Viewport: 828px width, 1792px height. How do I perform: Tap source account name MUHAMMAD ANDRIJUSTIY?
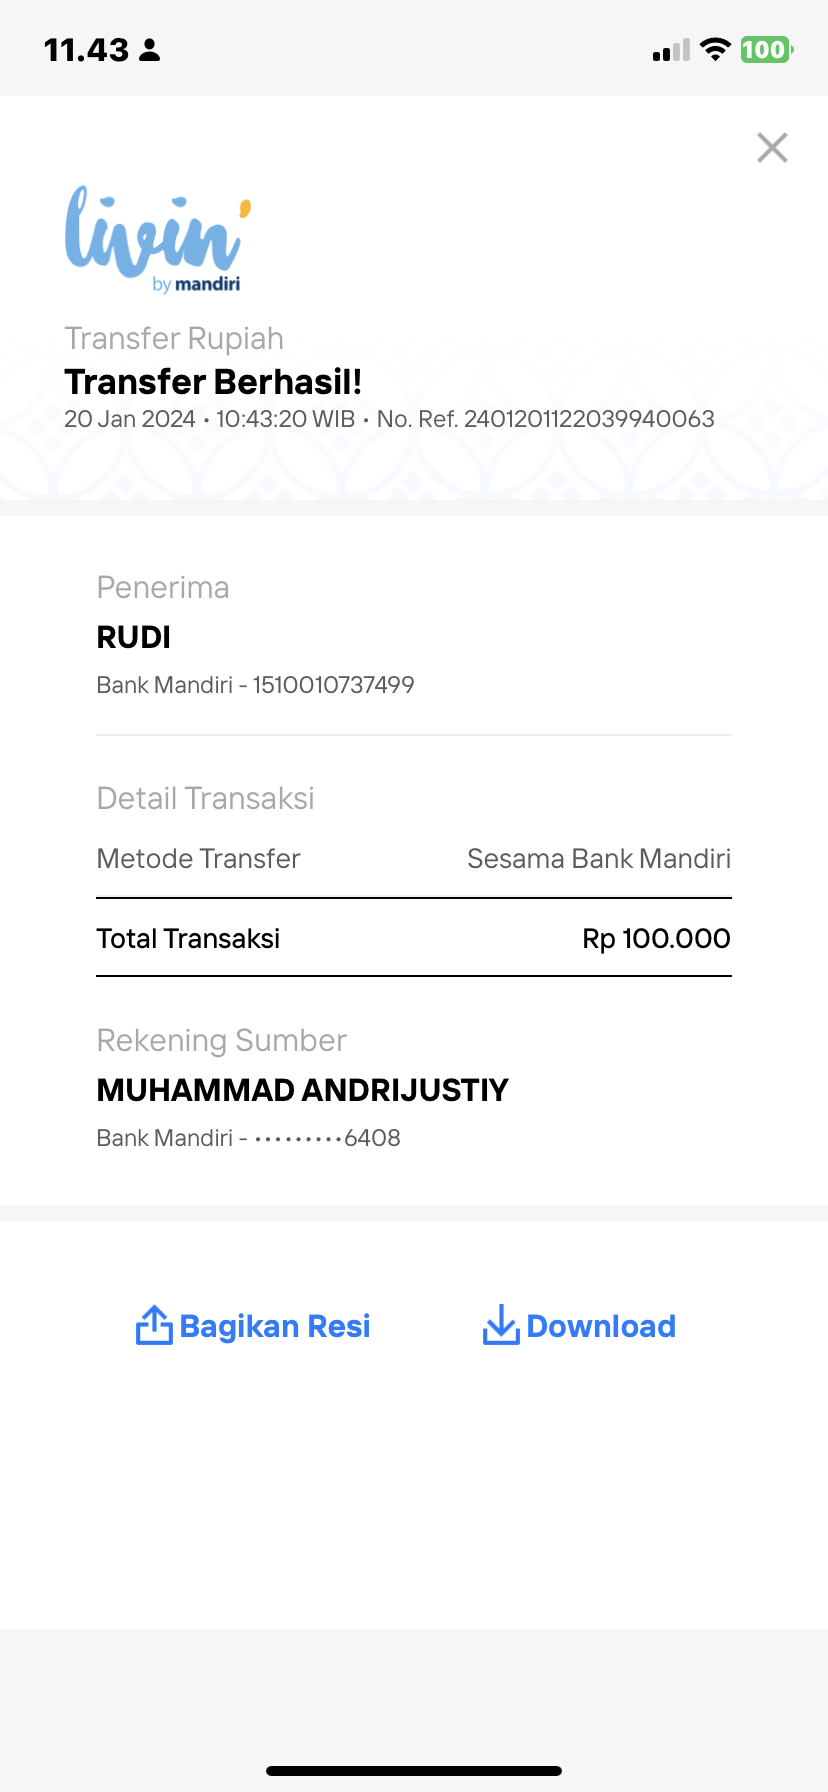click(302, 1090)
